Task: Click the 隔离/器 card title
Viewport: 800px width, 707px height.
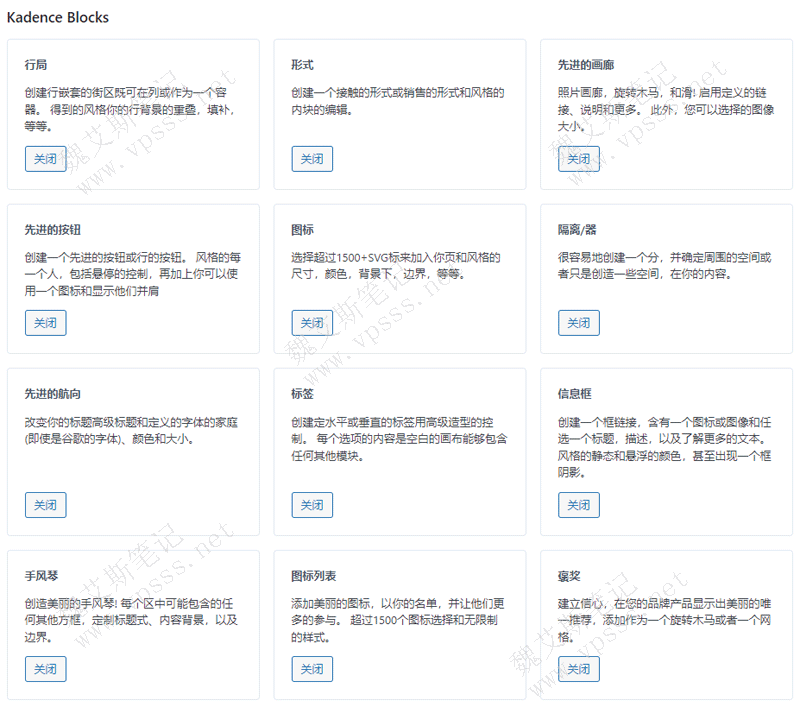Action: (577, 230)
